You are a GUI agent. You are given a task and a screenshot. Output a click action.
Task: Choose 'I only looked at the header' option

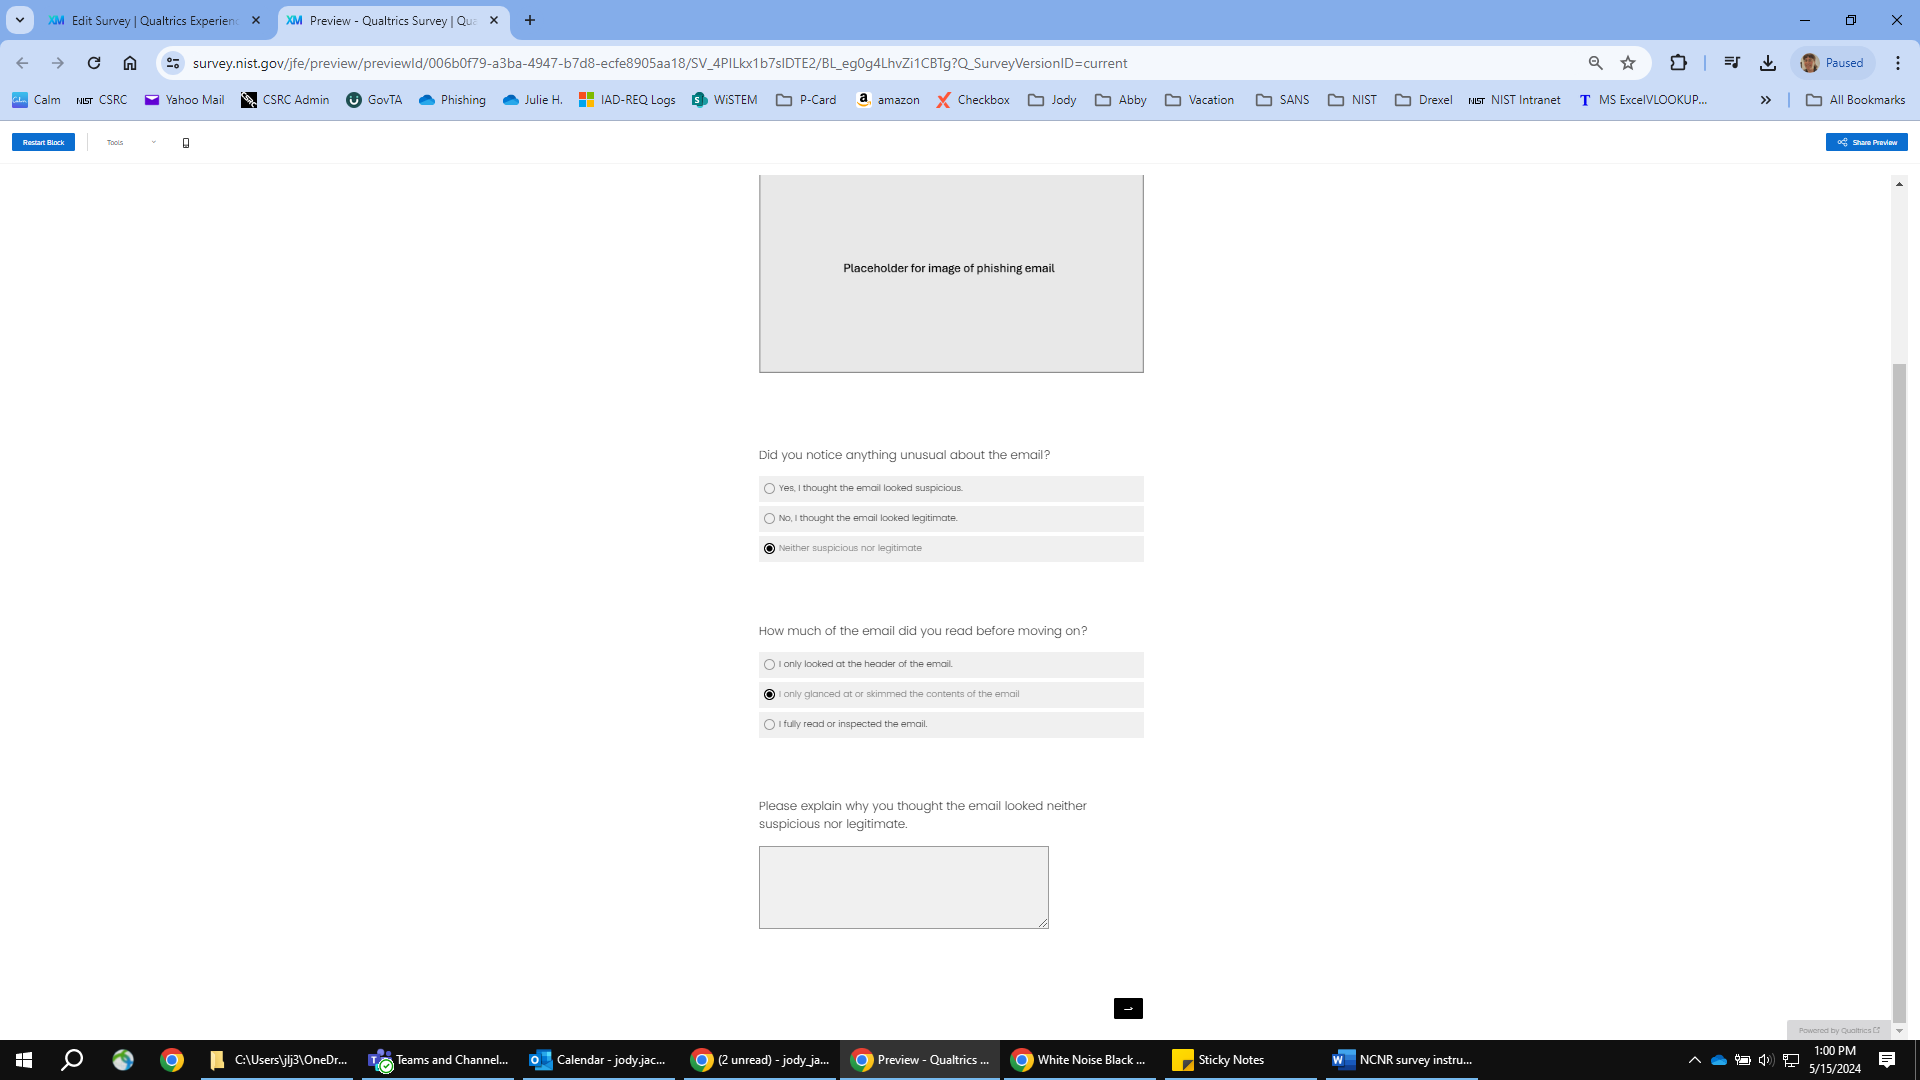tap(769, 665)
